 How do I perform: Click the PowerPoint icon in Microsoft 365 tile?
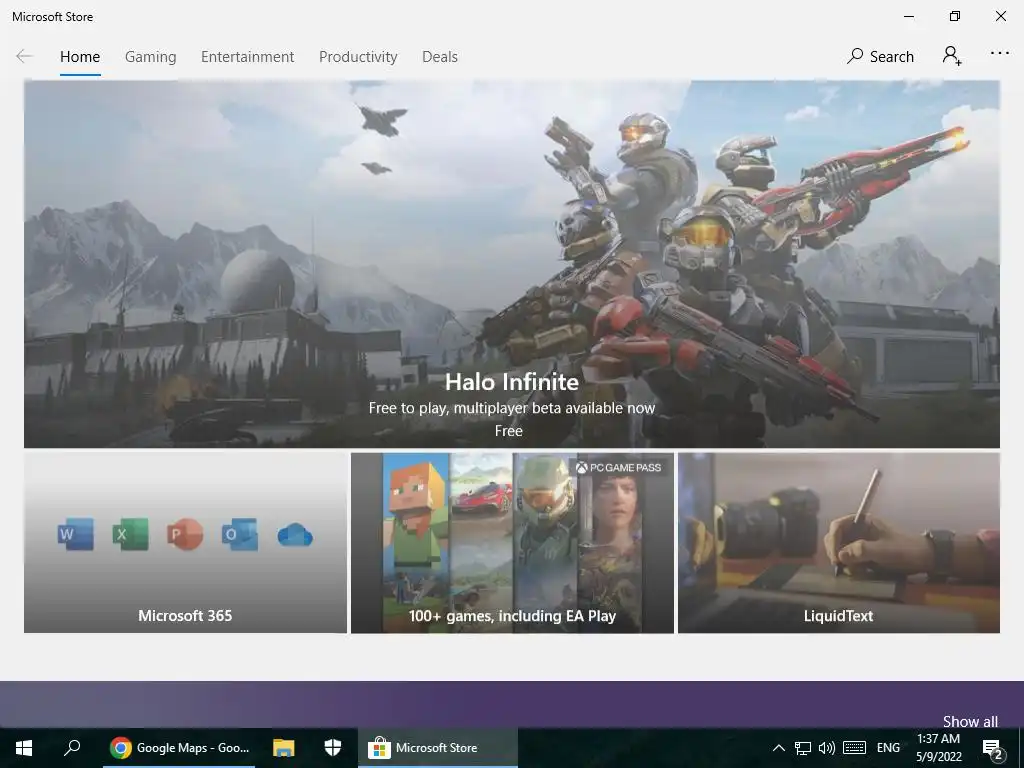point(185,534)
